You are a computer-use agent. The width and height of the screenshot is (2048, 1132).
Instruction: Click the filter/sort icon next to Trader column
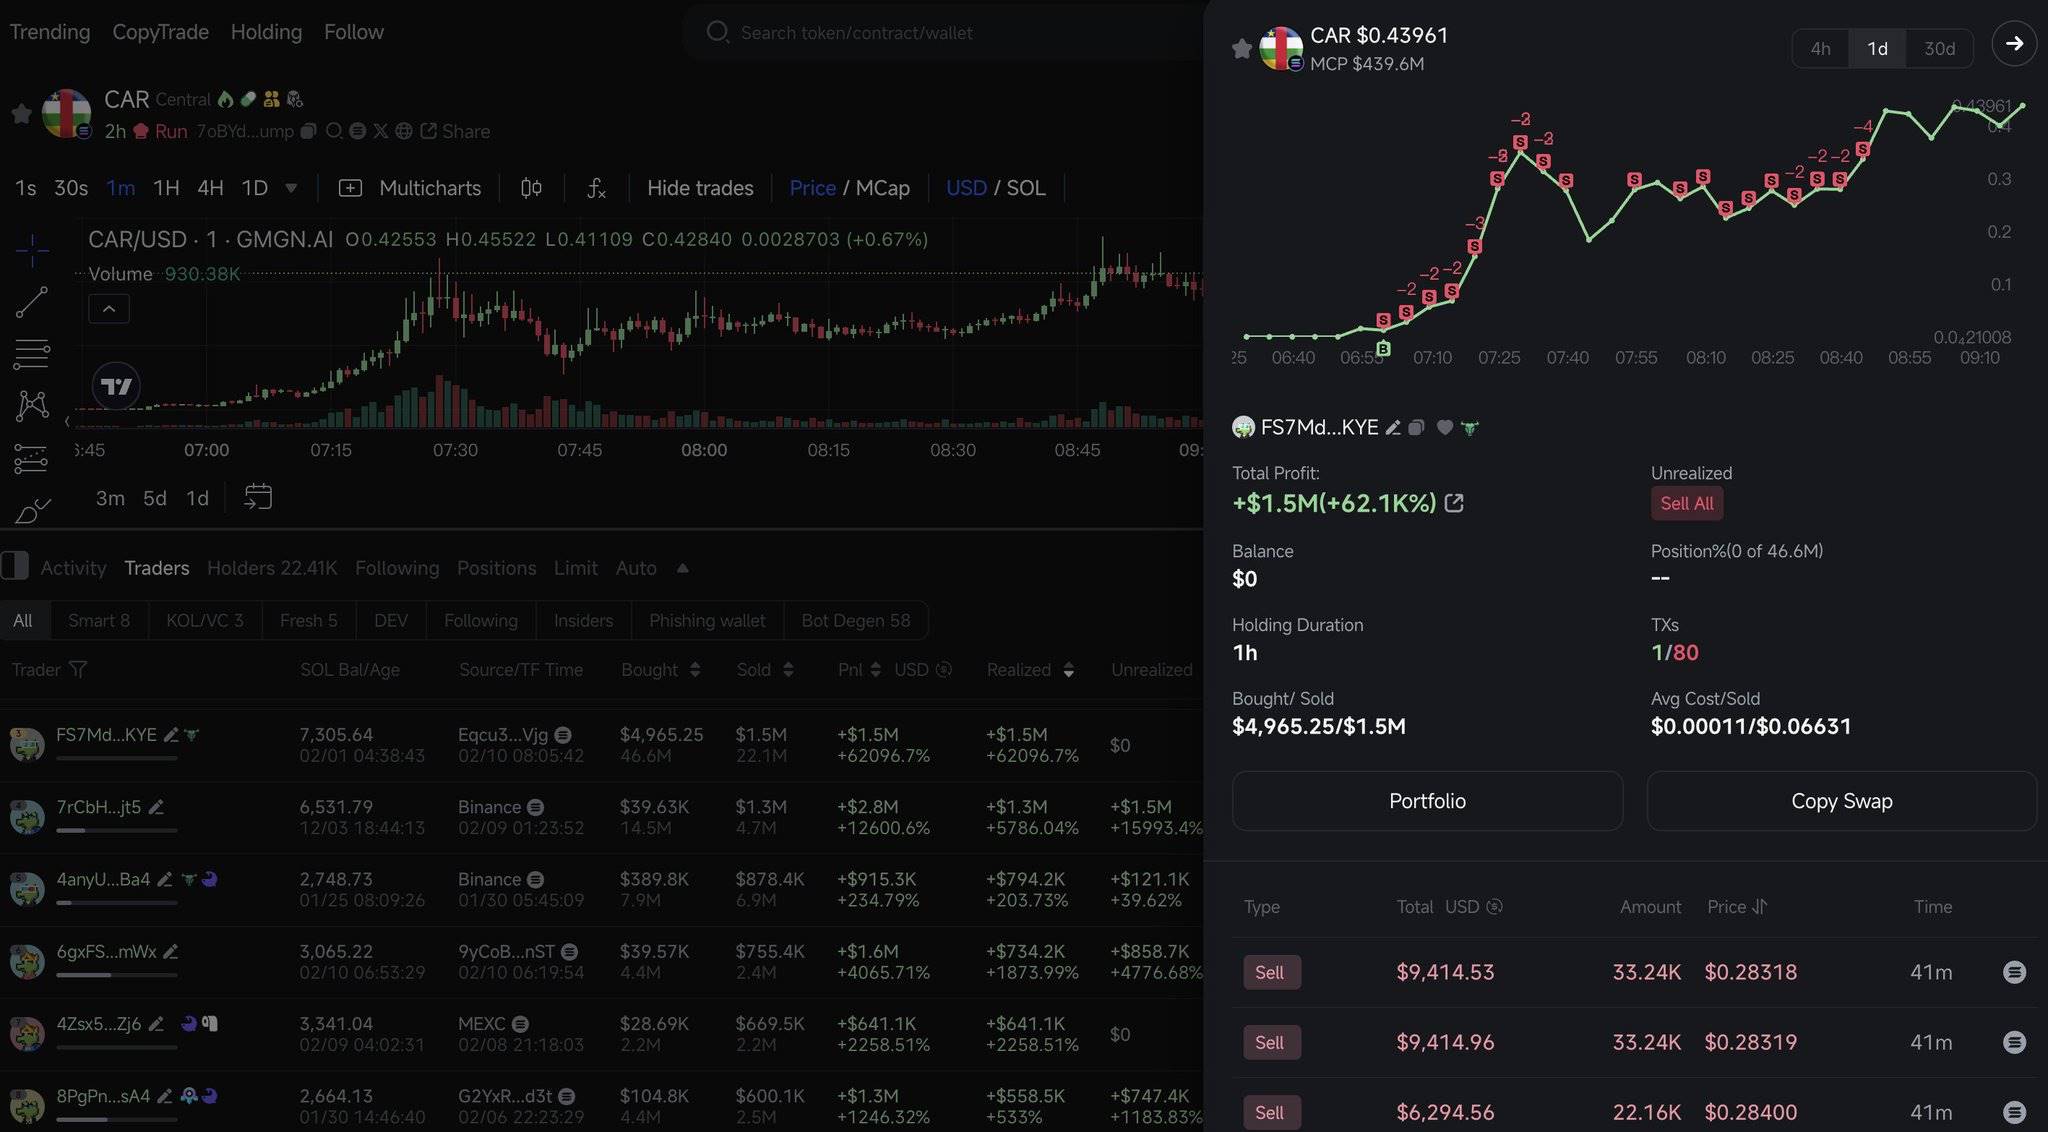[x=78, y=669]
